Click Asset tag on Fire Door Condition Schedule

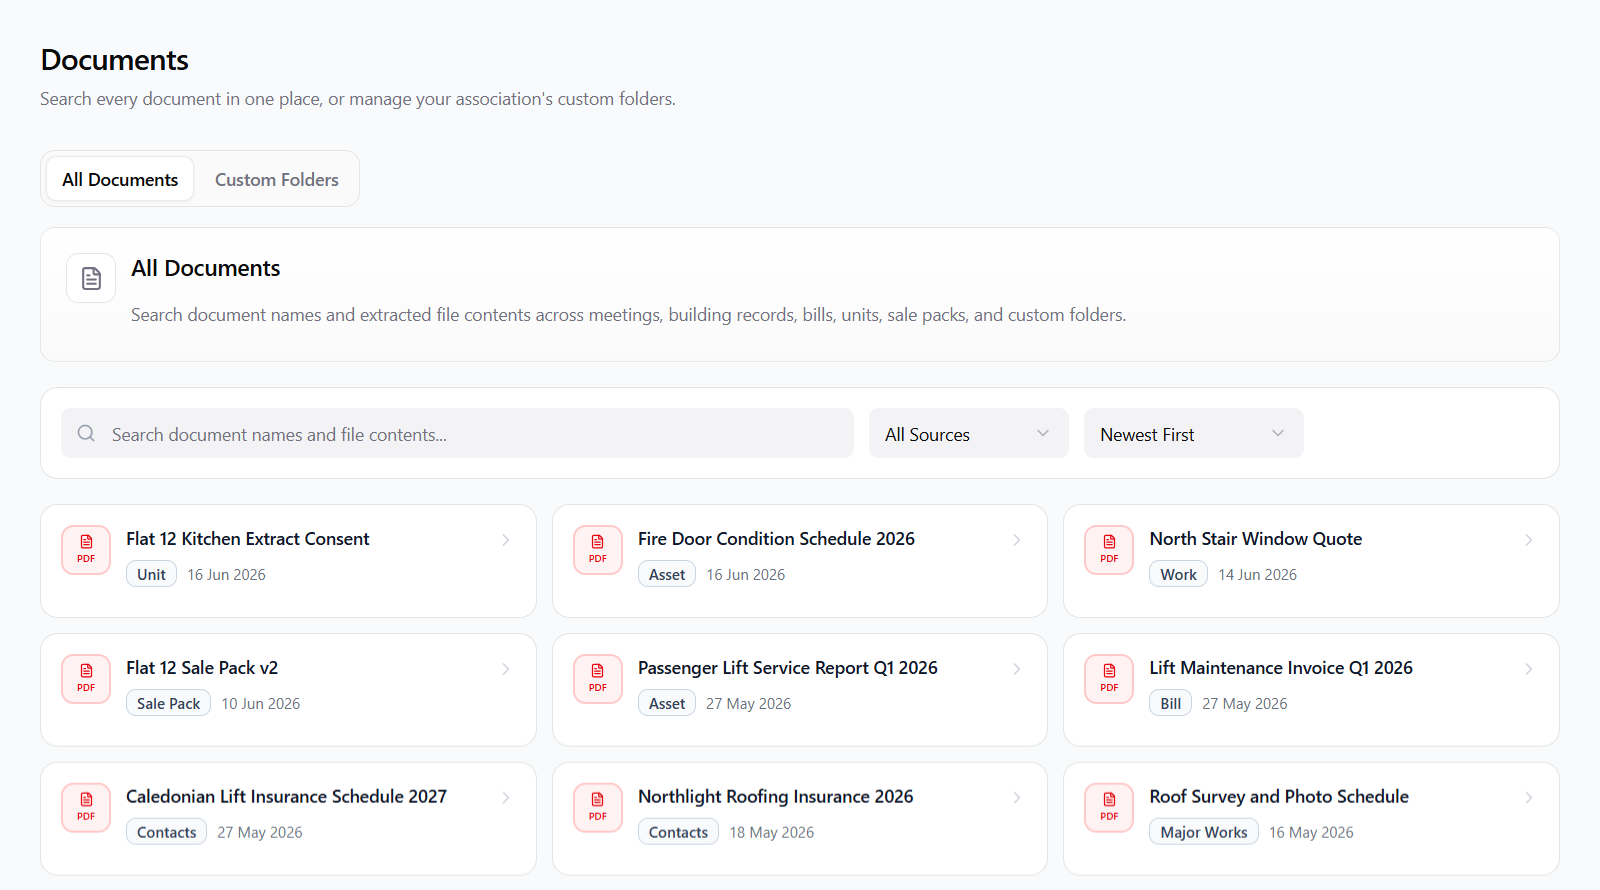(x=667, y=574)
